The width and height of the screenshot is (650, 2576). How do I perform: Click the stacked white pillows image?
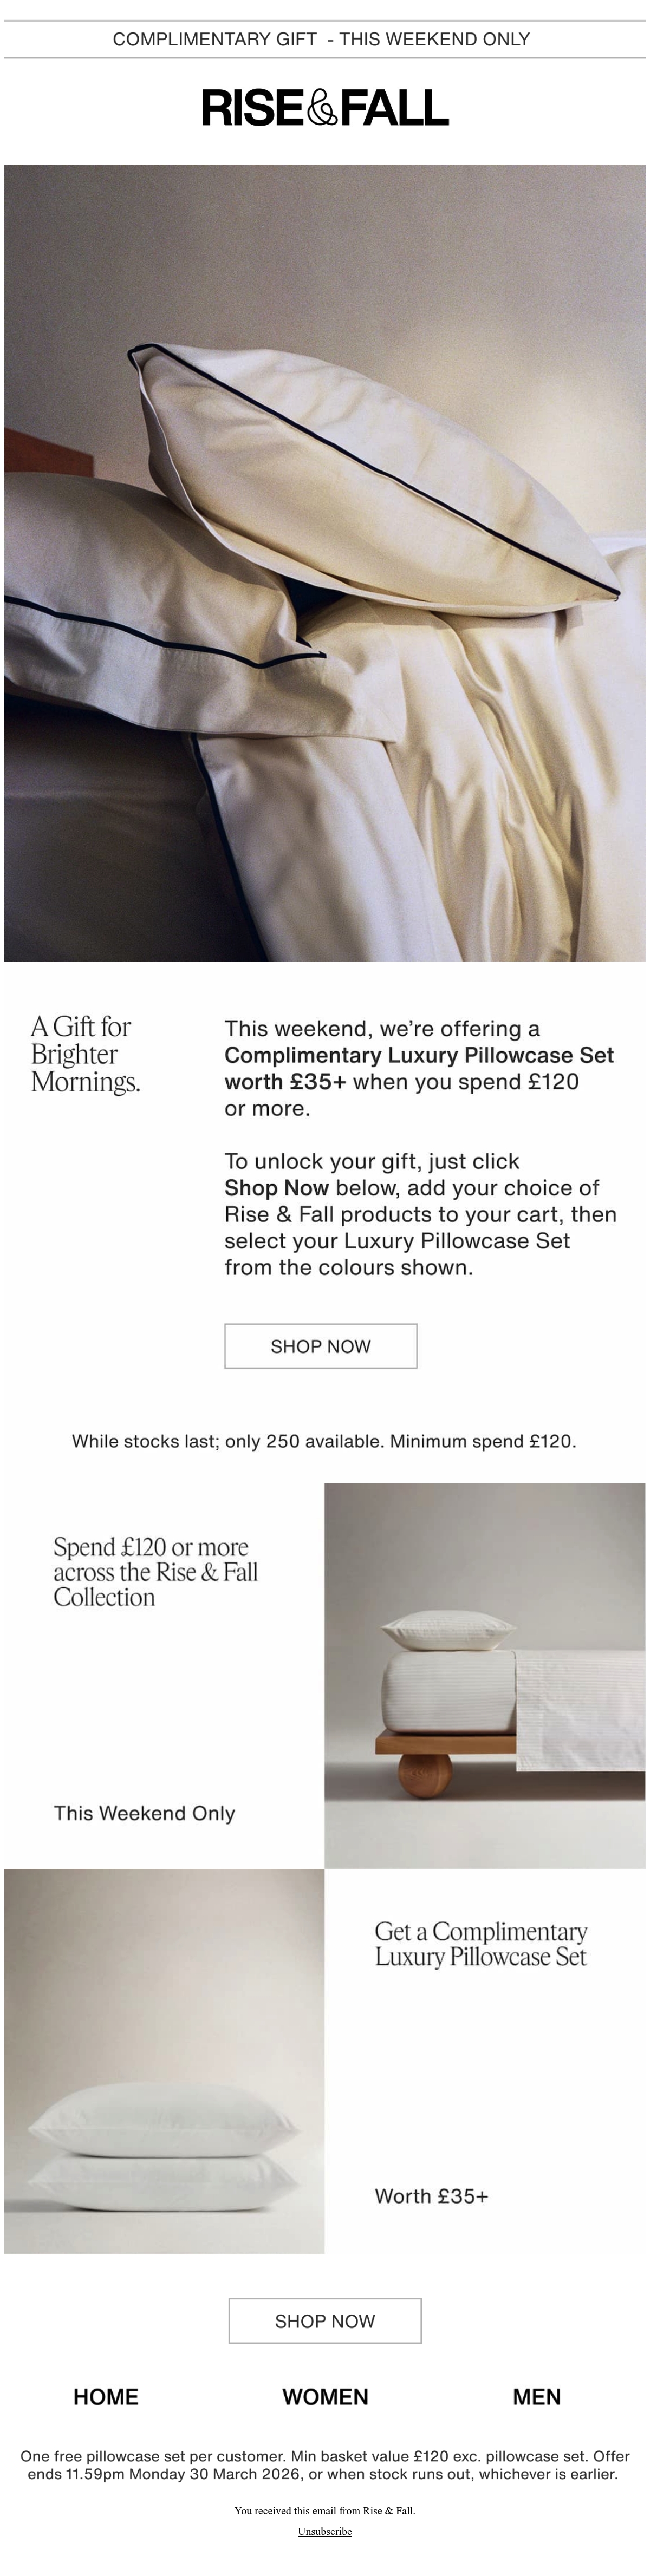(164, 2061)
